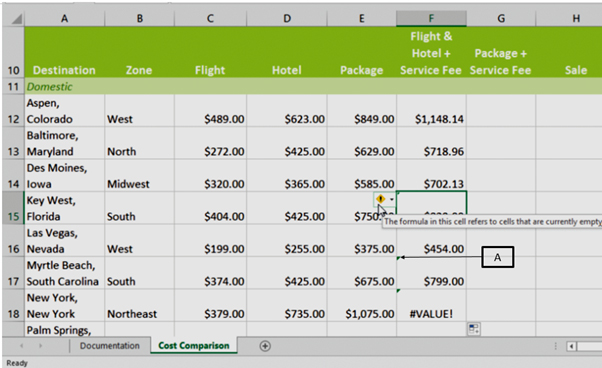
Task: Select the Cost Comparison sheet tab
Action: (194, 345)
